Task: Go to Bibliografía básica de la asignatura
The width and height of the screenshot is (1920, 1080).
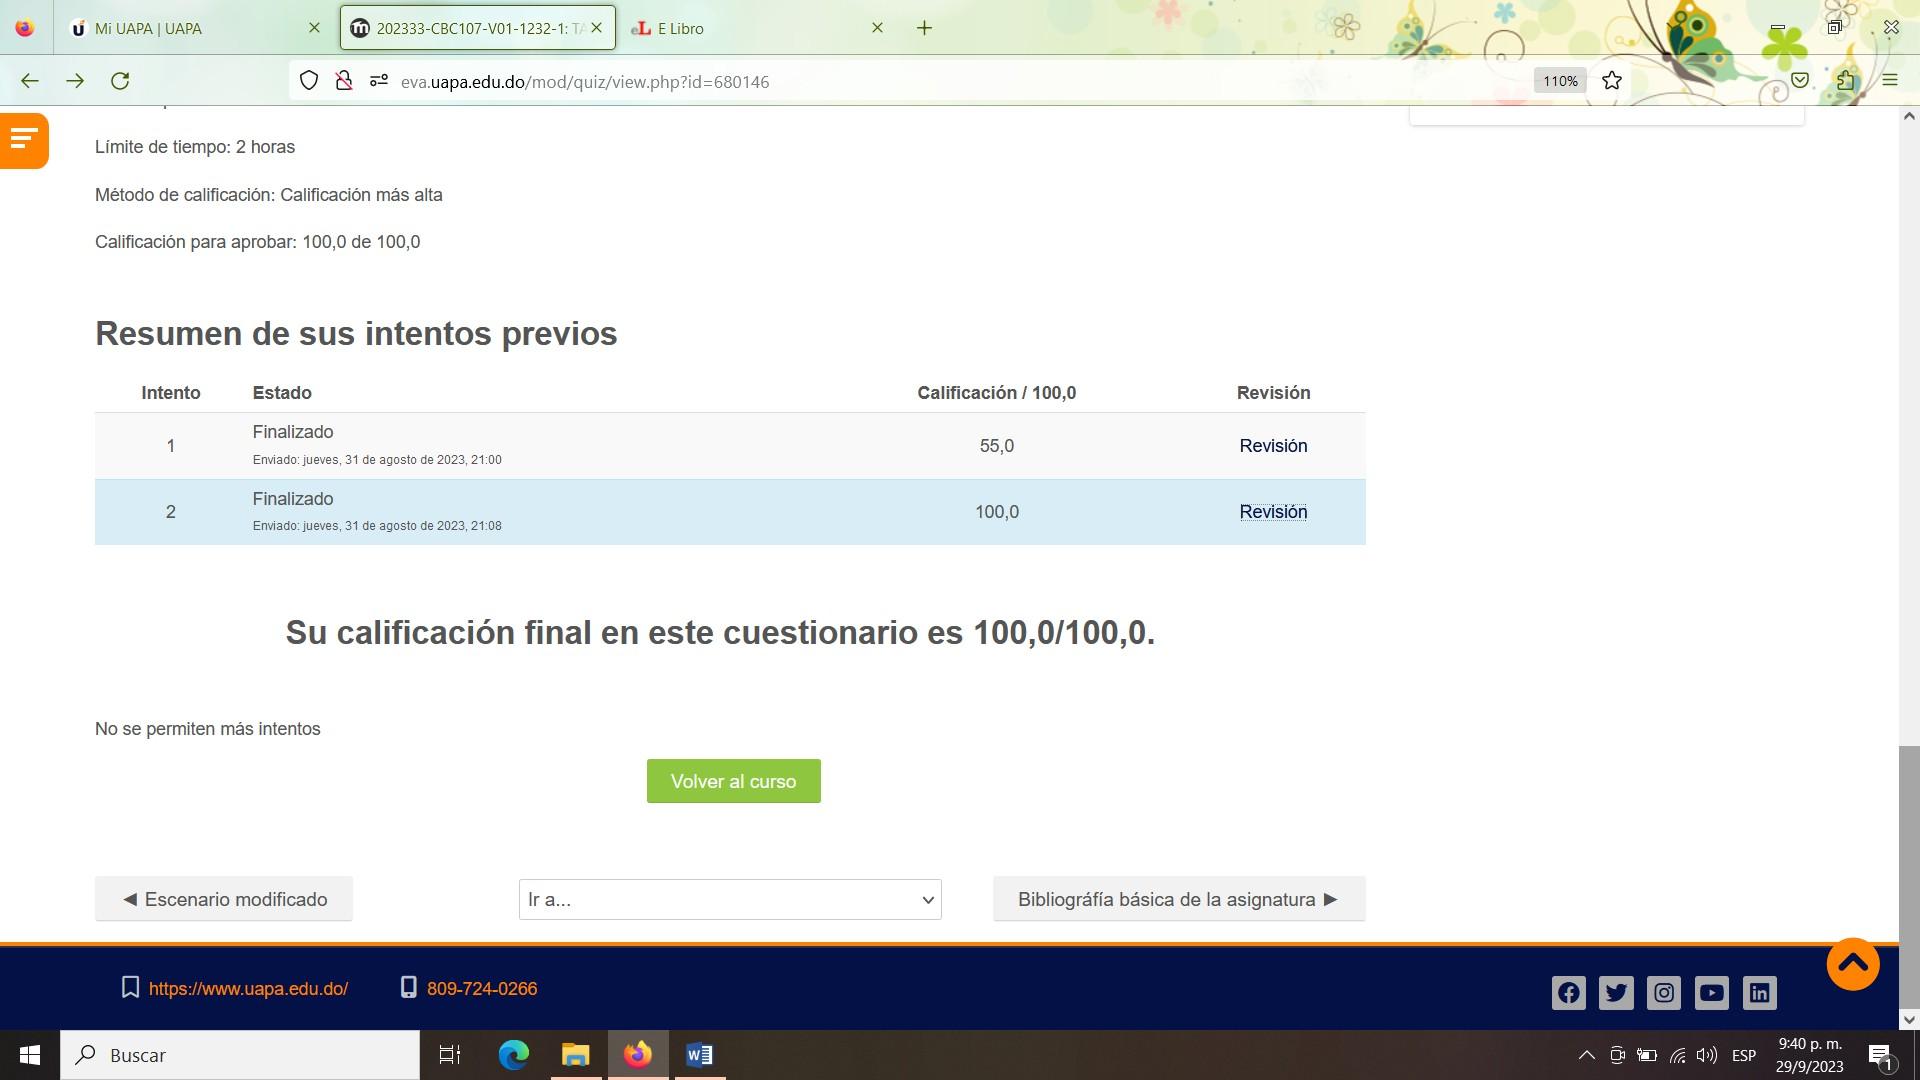Action: pos(1178,899)
